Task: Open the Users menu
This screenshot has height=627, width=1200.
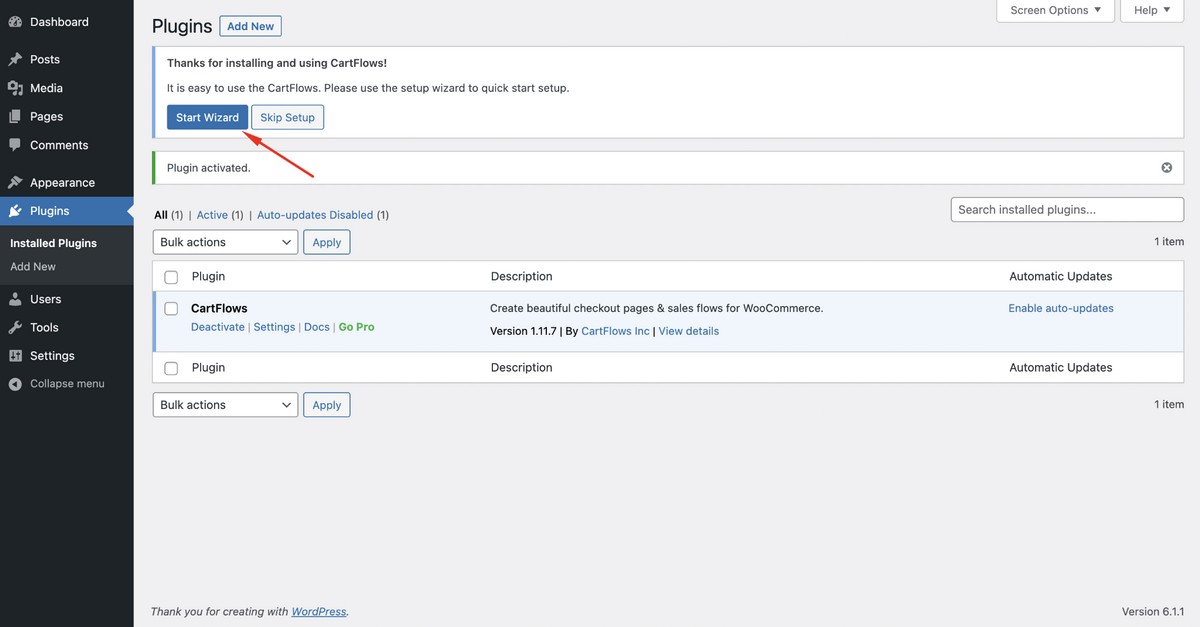Action: pos(45,299)
